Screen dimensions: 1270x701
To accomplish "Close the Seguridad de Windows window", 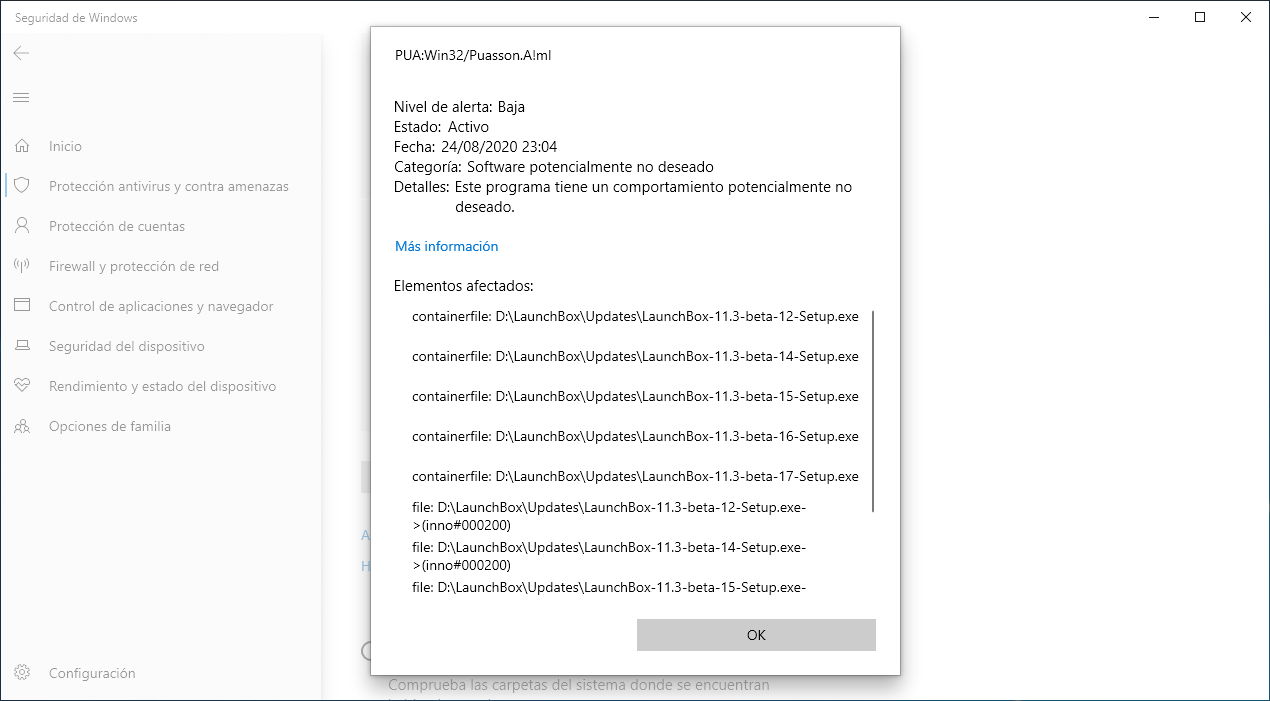I will tap(1246, 17).
